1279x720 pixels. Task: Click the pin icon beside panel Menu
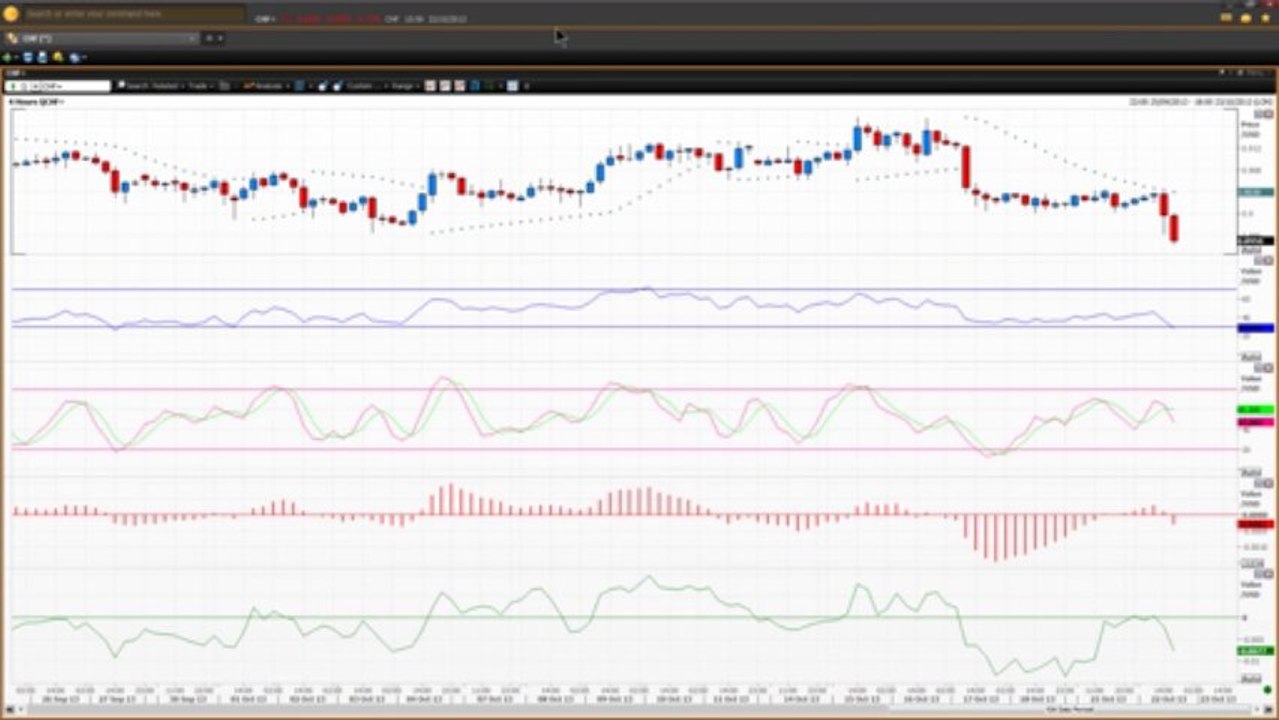tap(1222, 73)
